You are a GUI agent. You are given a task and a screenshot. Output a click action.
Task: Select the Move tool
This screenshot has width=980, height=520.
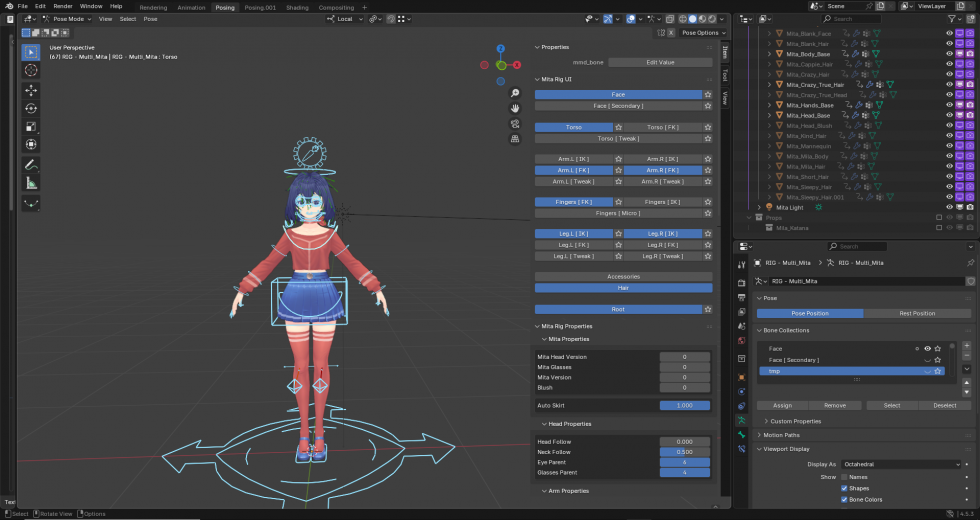[x=31, y=90]
